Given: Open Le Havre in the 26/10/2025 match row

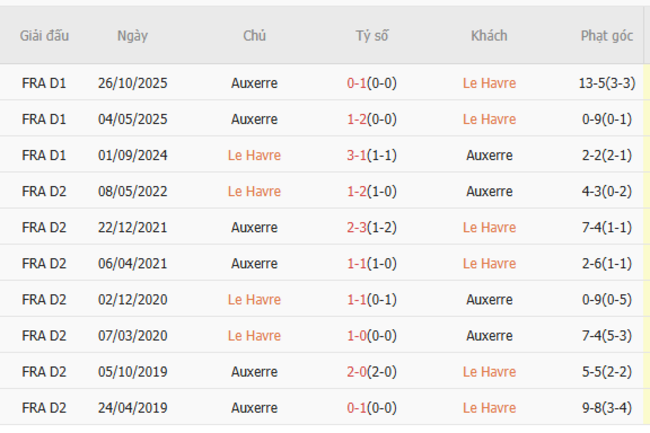Looking at the screenshot, I should point(489,83).
